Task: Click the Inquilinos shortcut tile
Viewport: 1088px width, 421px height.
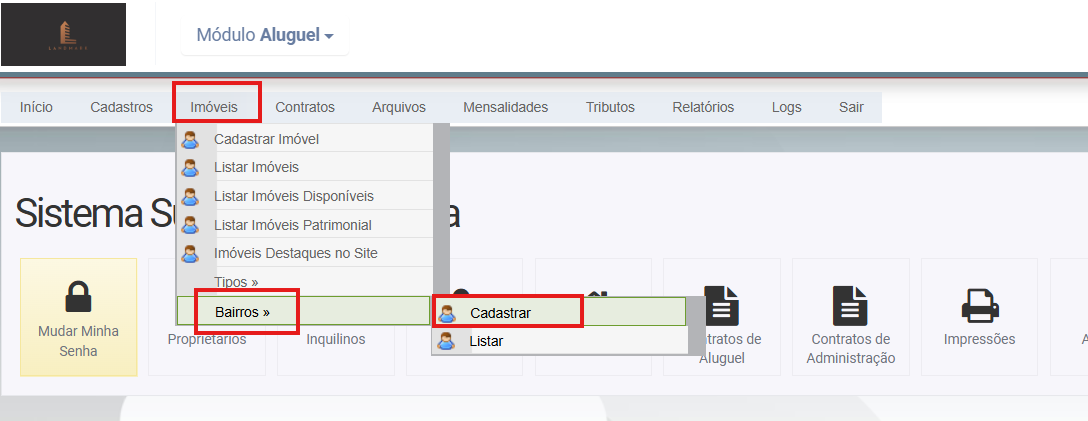Action: [x=335, y=339]
